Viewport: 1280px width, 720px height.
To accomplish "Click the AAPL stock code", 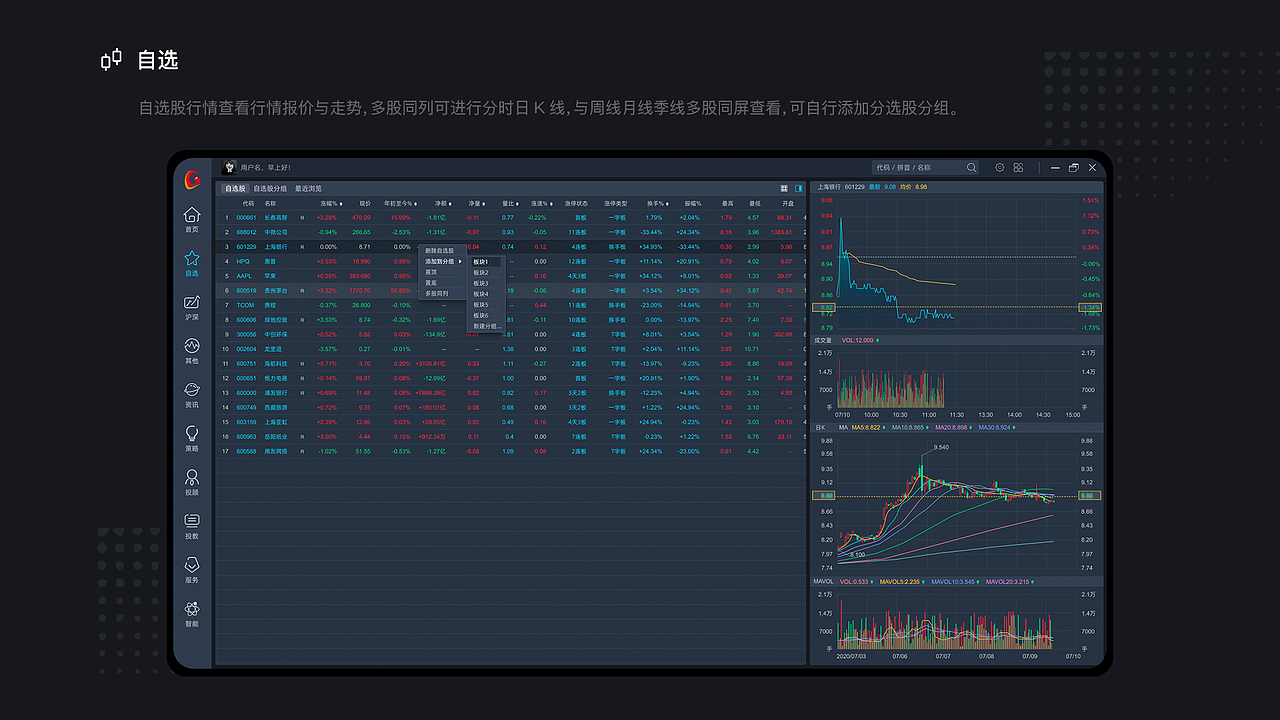I will coord(244,276).
